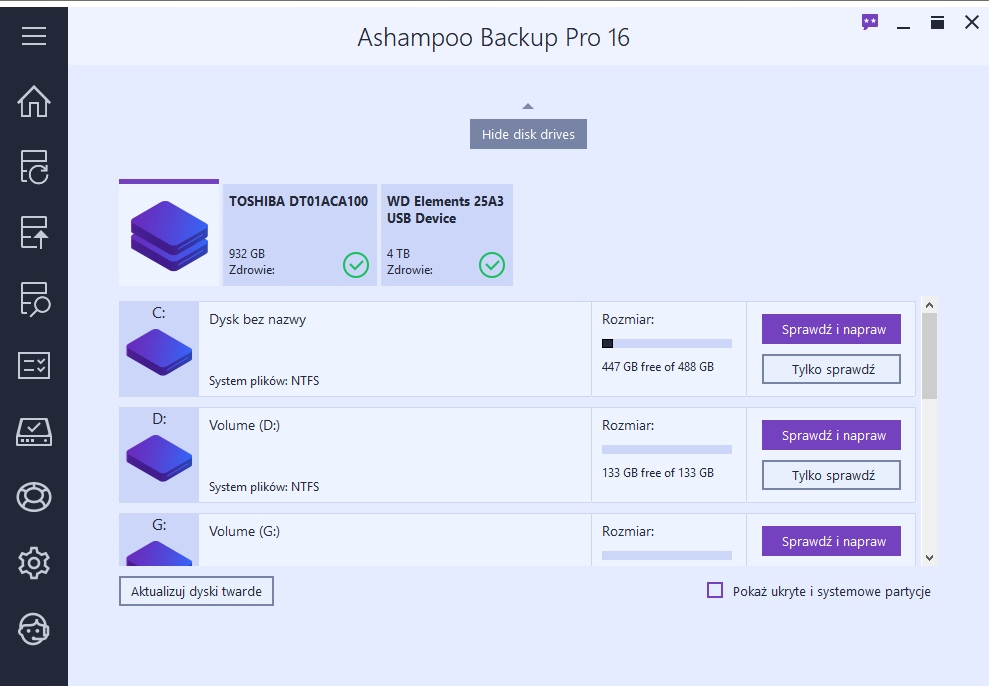Open the support agent icon

click(x=34, y=629)
